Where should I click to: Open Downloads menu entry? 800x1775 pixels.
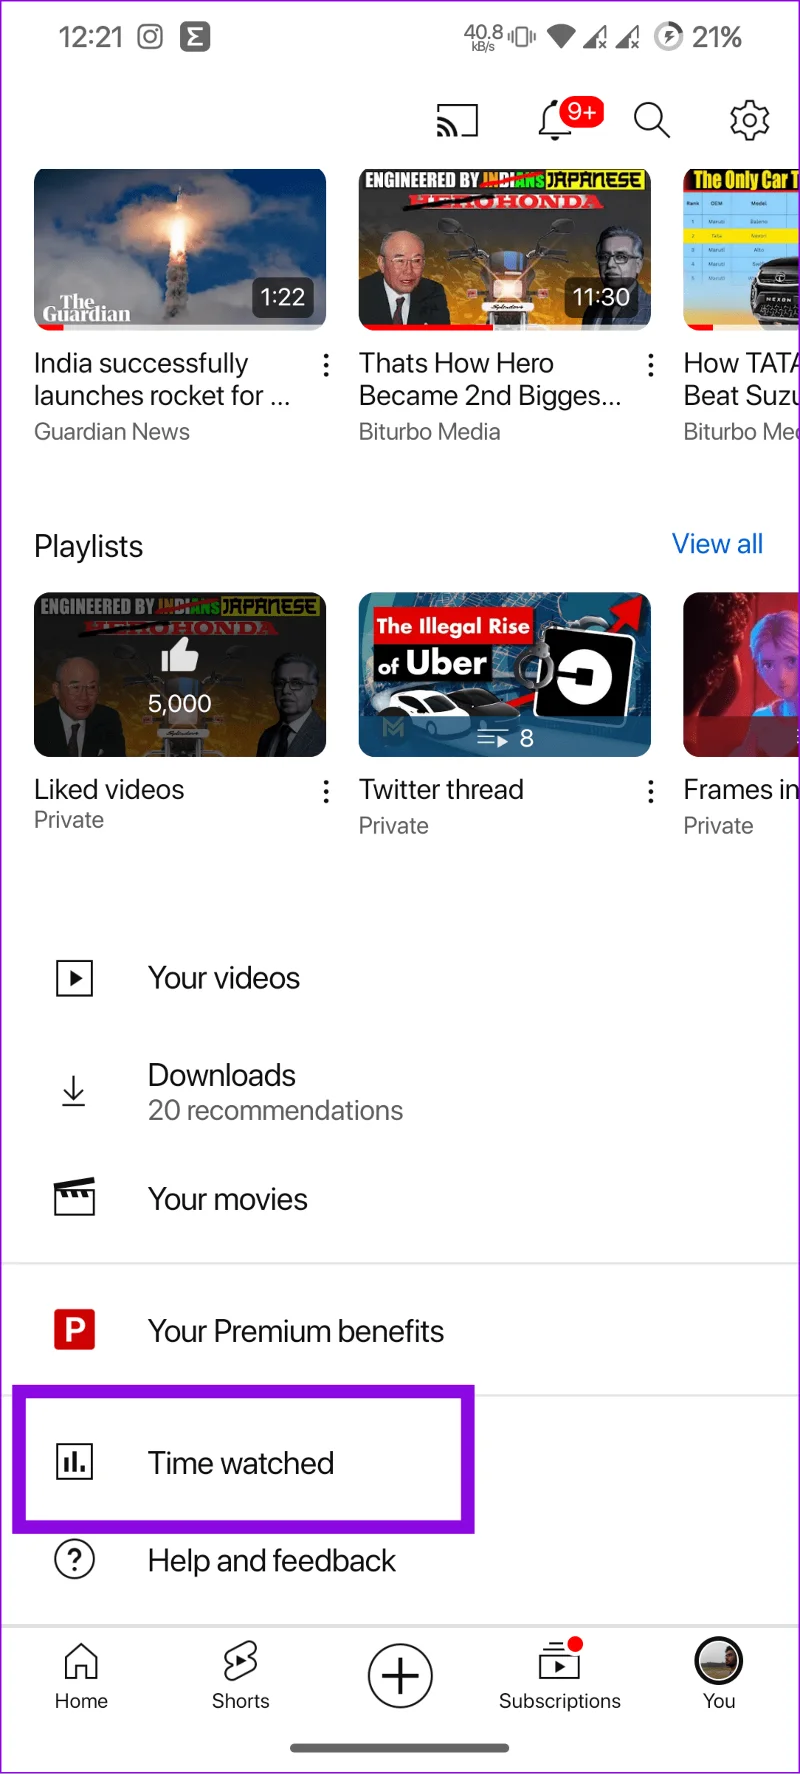[400, 1091]
